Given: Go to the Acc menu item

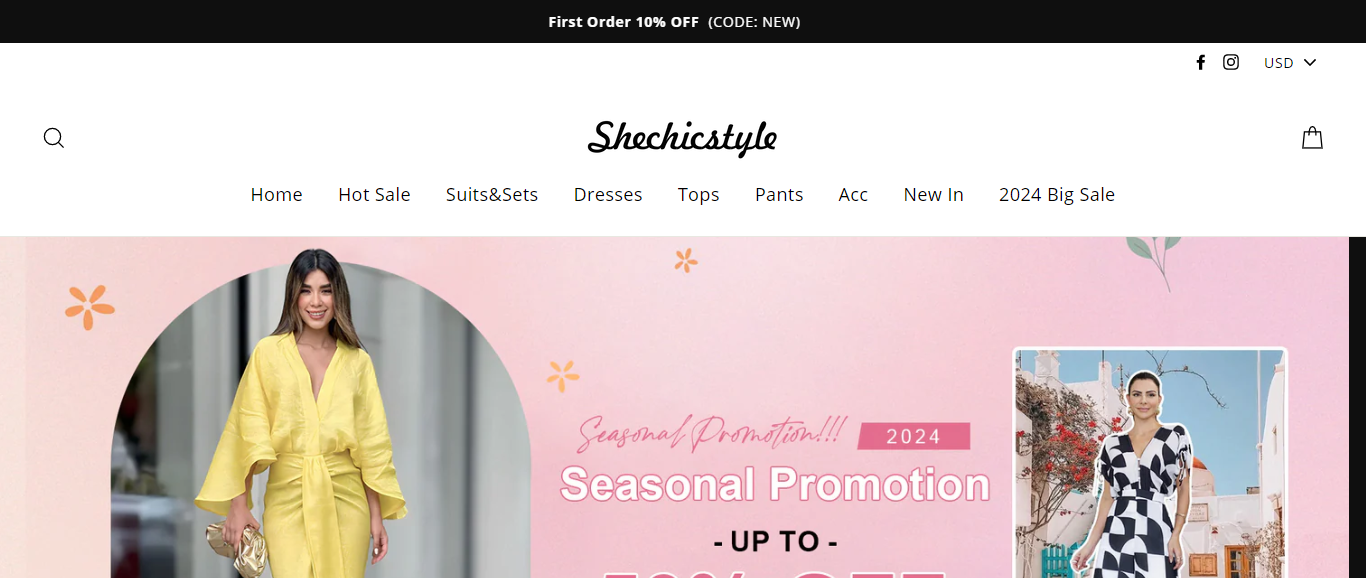Looking at the screenshot, I should coord(853,195).
